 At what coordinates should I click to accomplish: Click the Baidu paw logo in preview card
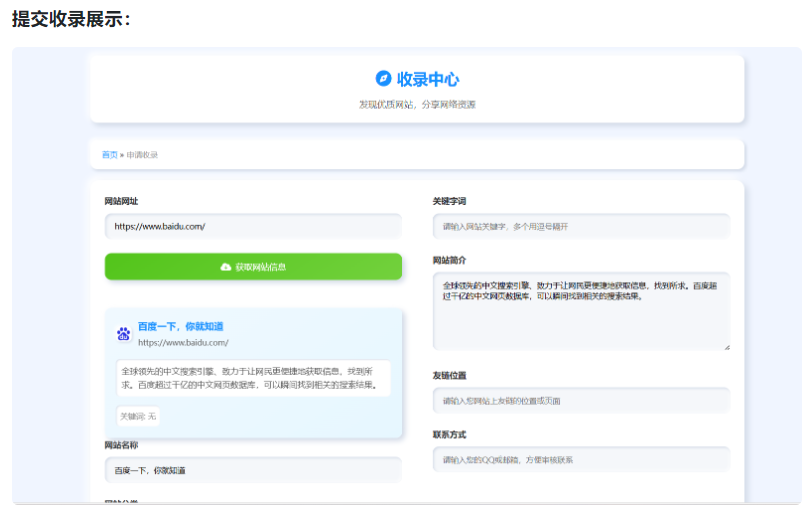[124, 333]
